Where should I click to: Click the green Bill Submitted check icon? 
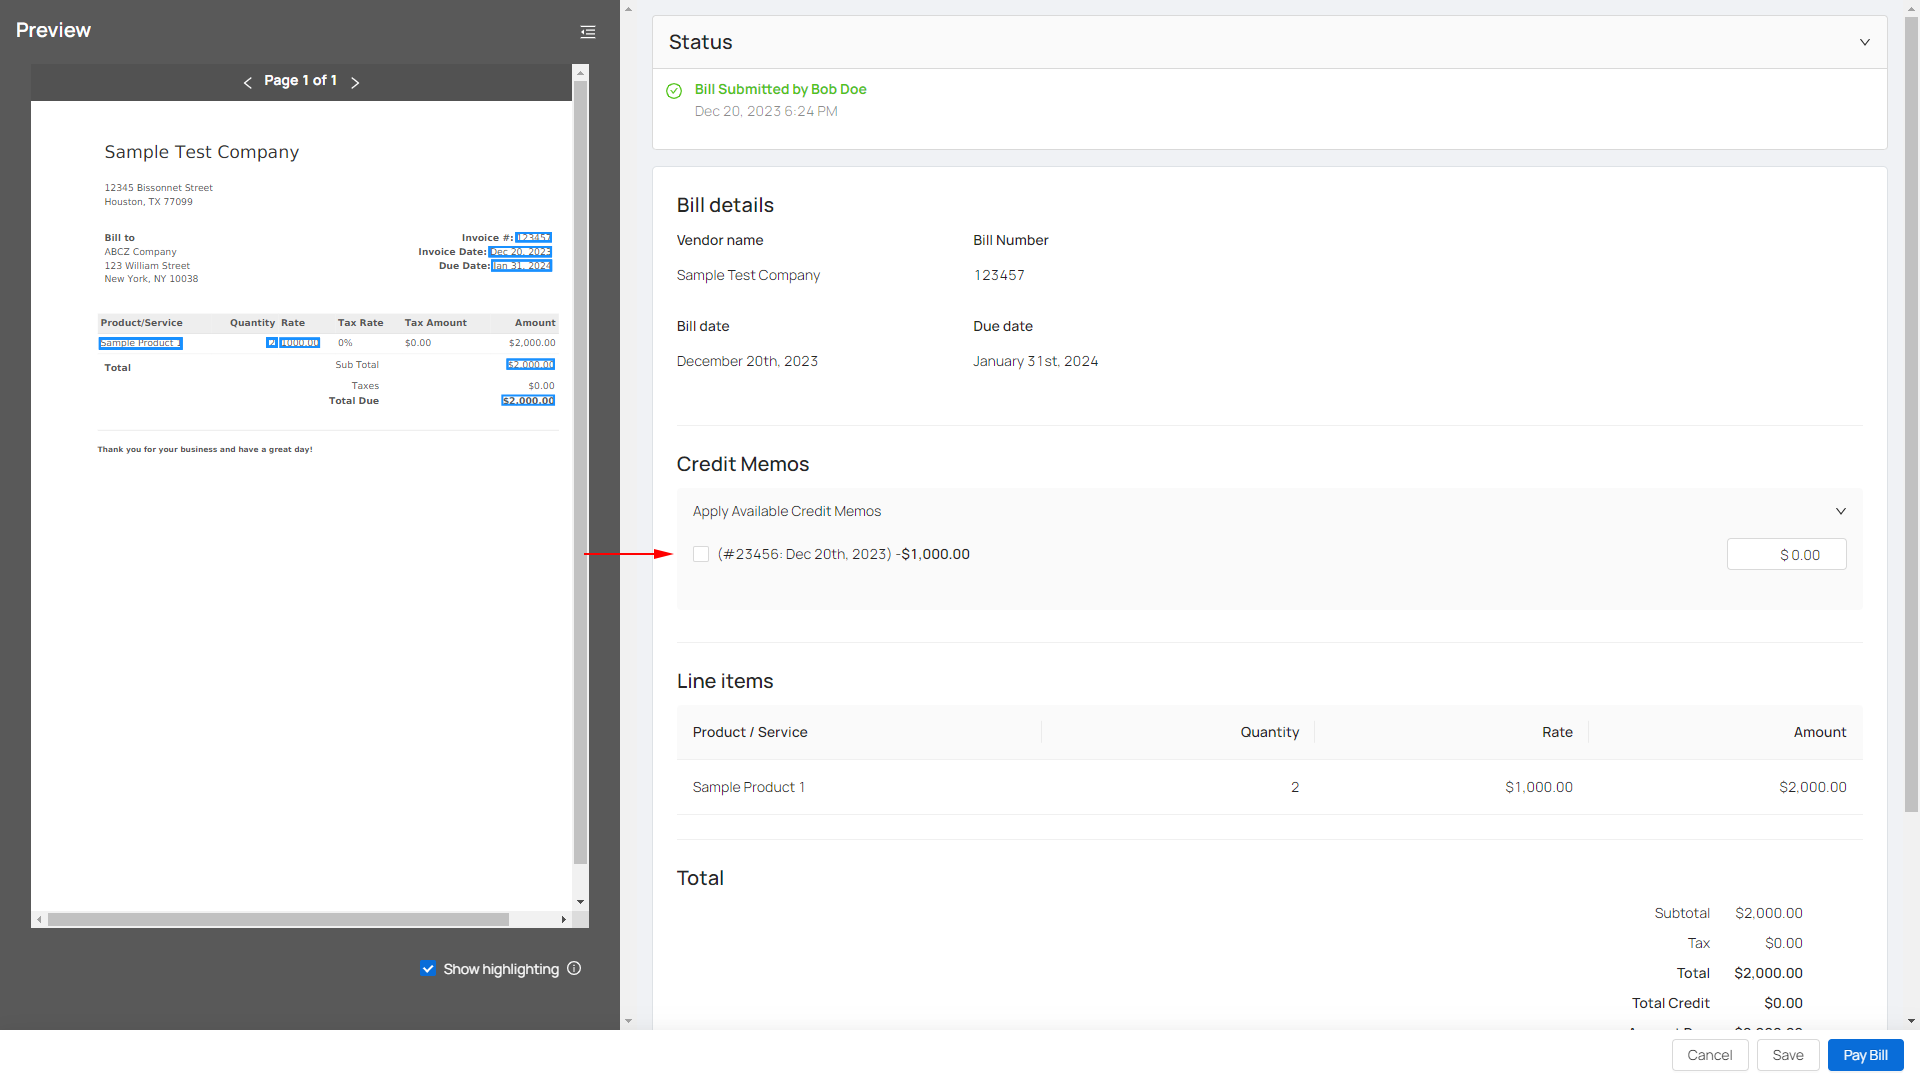(x=674, y=91)
